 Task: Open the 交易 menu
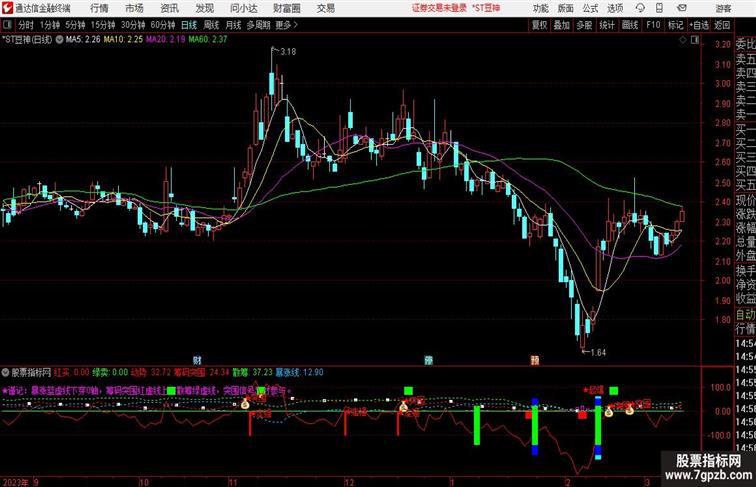point(326,8)
